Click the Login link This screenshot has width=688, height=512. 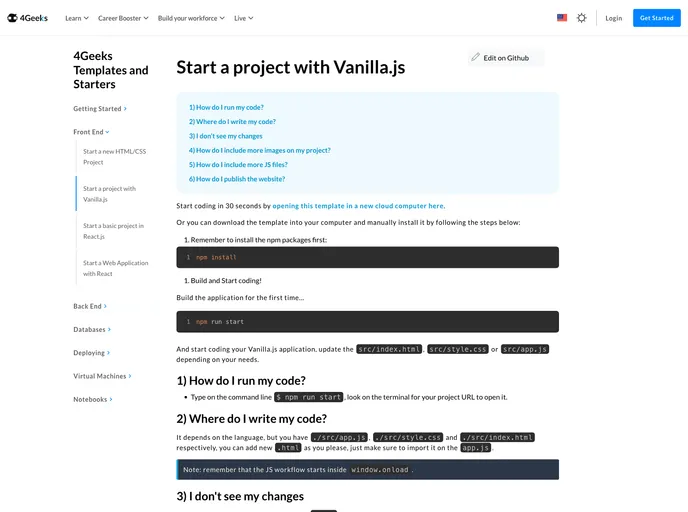point(613,18)
